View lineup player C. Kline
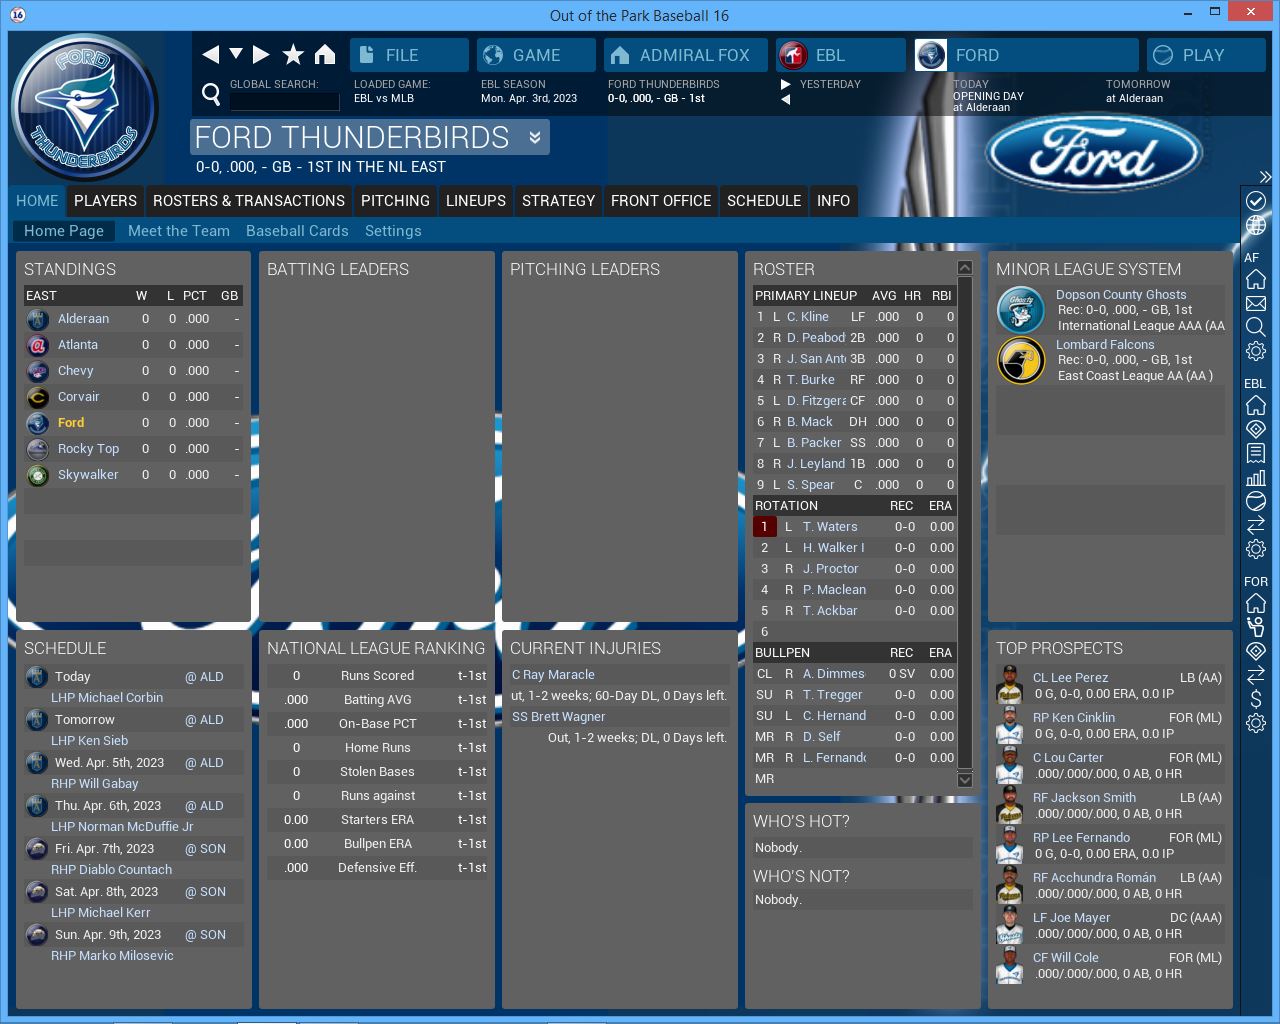This screenshot has height=1024, width=1280. 808,317
